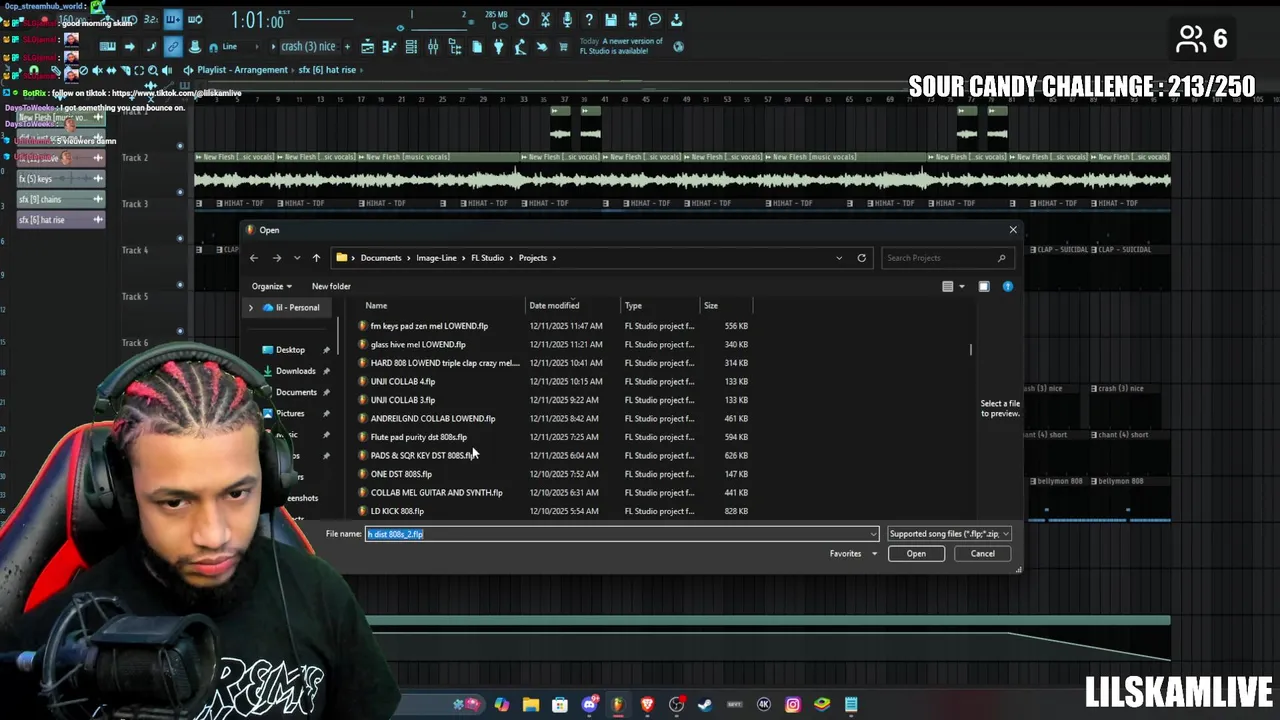The width and height of the screenshot is (1280, 720).
Task: Sort by the Name column header
Action: coord(376,306)
